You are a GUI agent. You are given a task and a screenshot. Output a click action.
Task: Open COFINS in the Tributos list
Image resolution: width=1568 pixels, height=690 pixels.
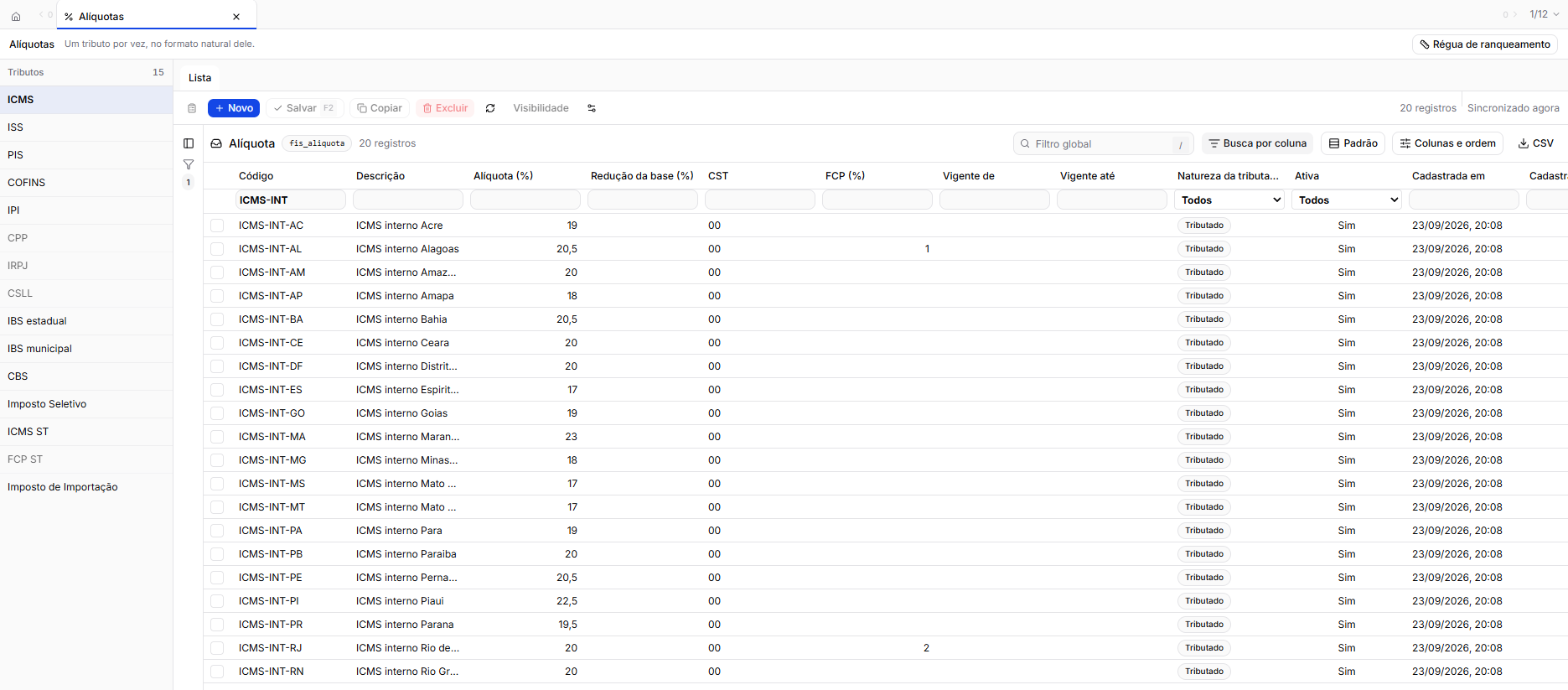tap(86, 183)
